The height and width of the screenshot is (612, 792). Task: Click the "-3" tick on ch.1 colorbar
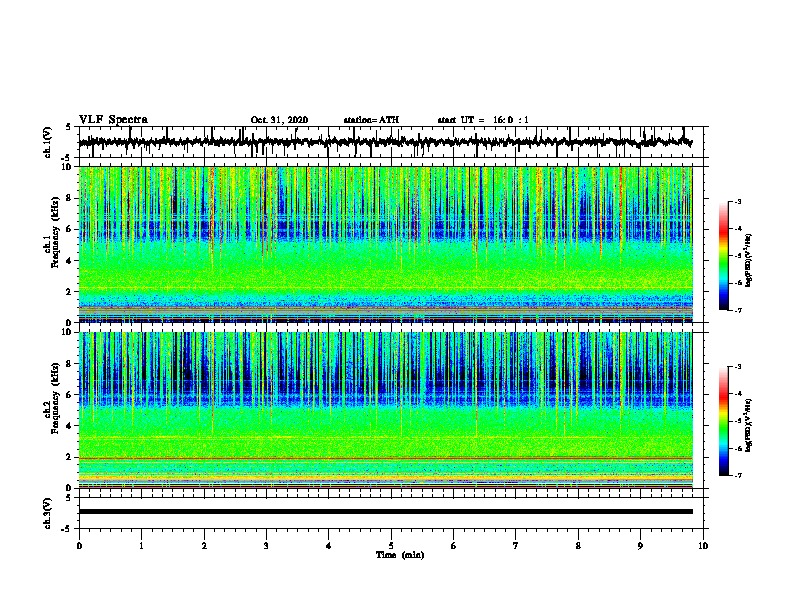pyautogui.click(x=738, y=201)
